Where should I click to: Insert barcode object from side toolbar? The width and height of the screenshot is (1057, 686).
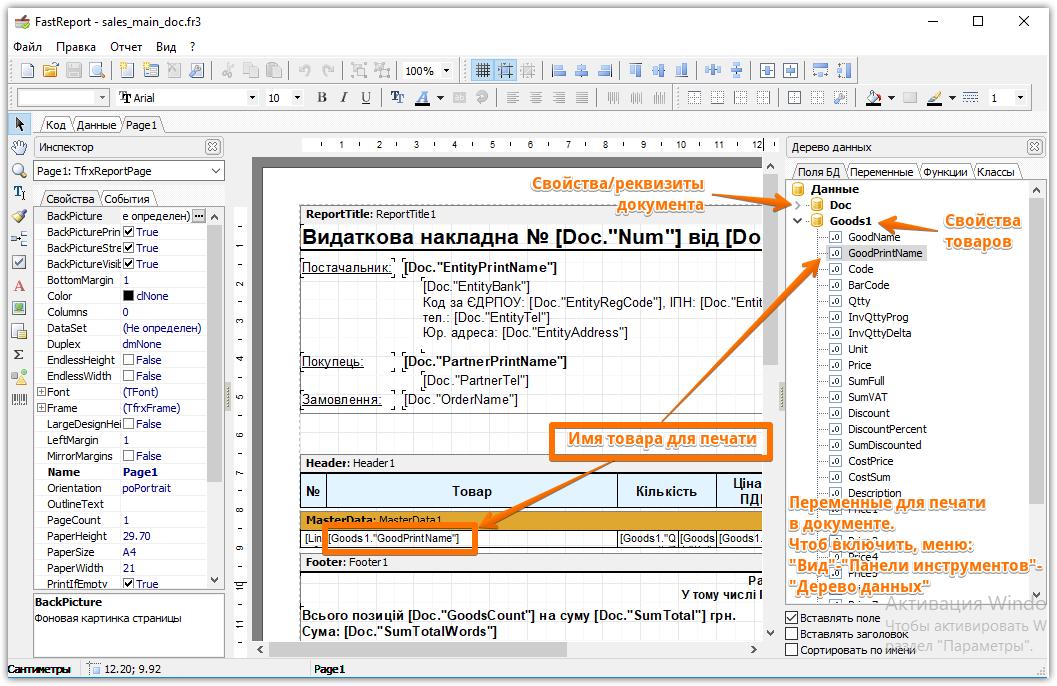20,400
